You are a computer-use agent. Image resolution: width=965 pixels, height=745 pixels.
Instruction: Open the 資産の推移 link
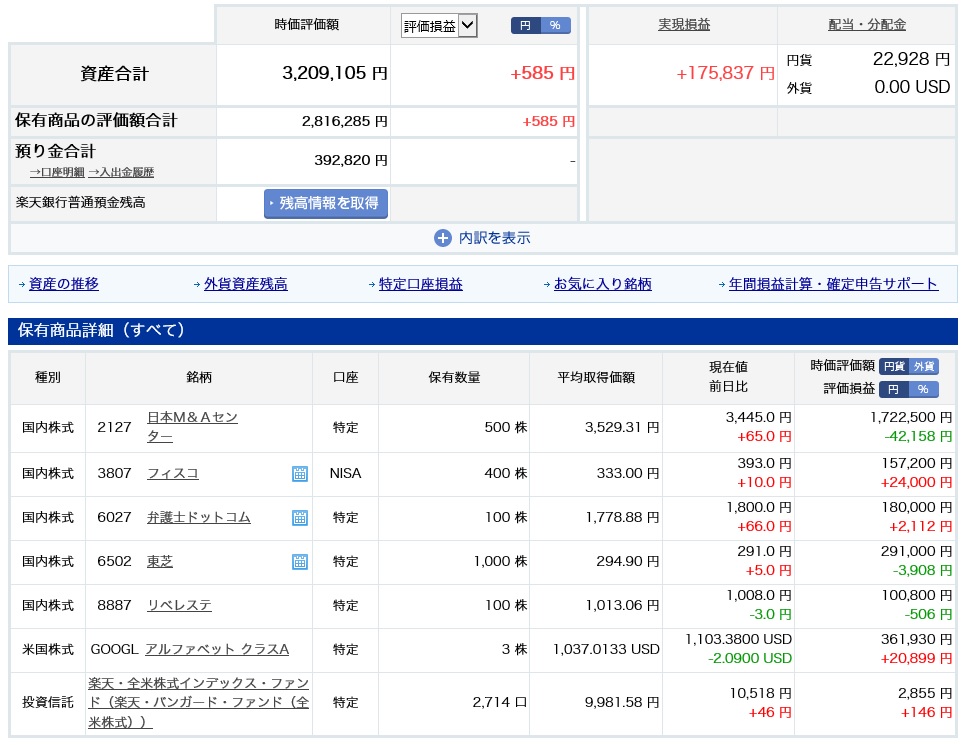tap(64, 284)
